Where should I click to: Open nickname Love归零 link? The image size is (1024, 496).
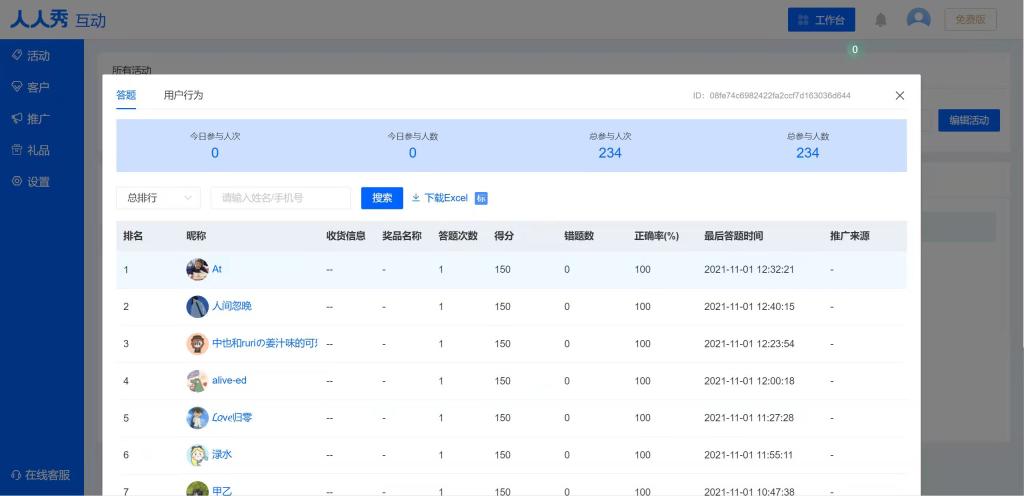tap(232, 417)
